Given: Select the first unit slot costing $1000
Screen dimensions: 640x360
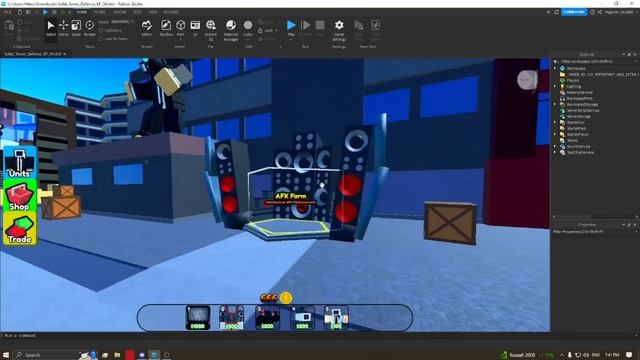Looking at the screenshot, I should point(198,318).
